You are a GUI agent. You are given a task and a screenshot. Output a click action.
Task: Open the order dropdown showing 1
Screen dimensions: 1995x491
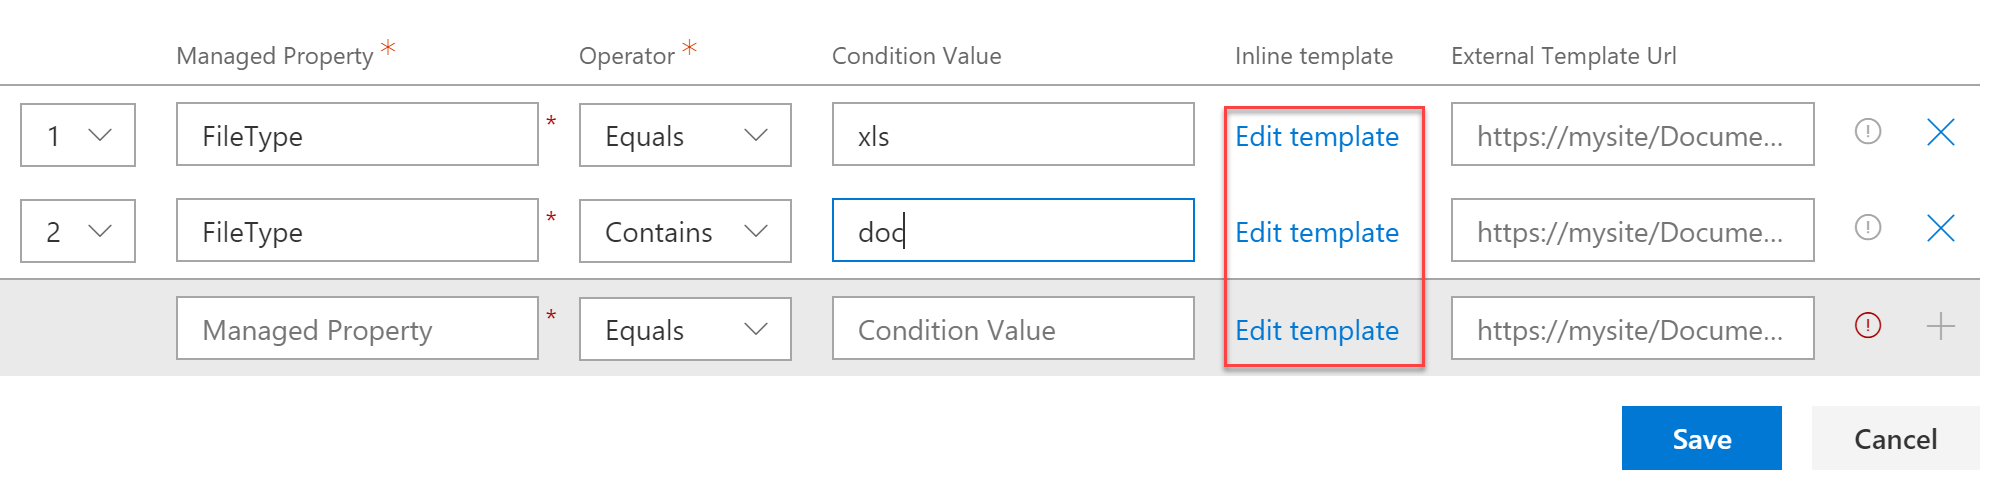coord(78,135)
